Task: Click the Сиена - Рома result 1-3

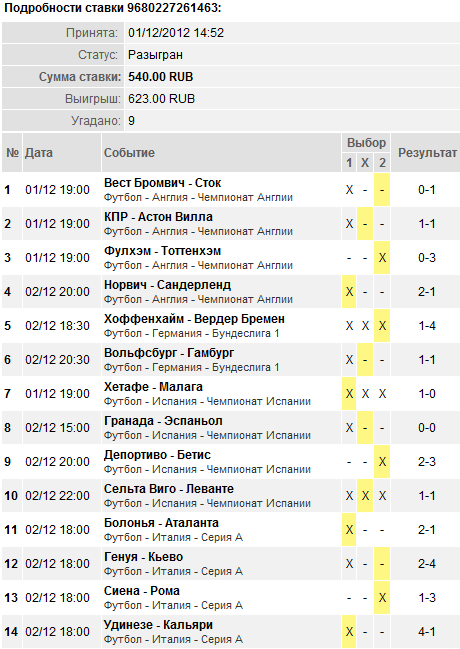Action: 426,598
